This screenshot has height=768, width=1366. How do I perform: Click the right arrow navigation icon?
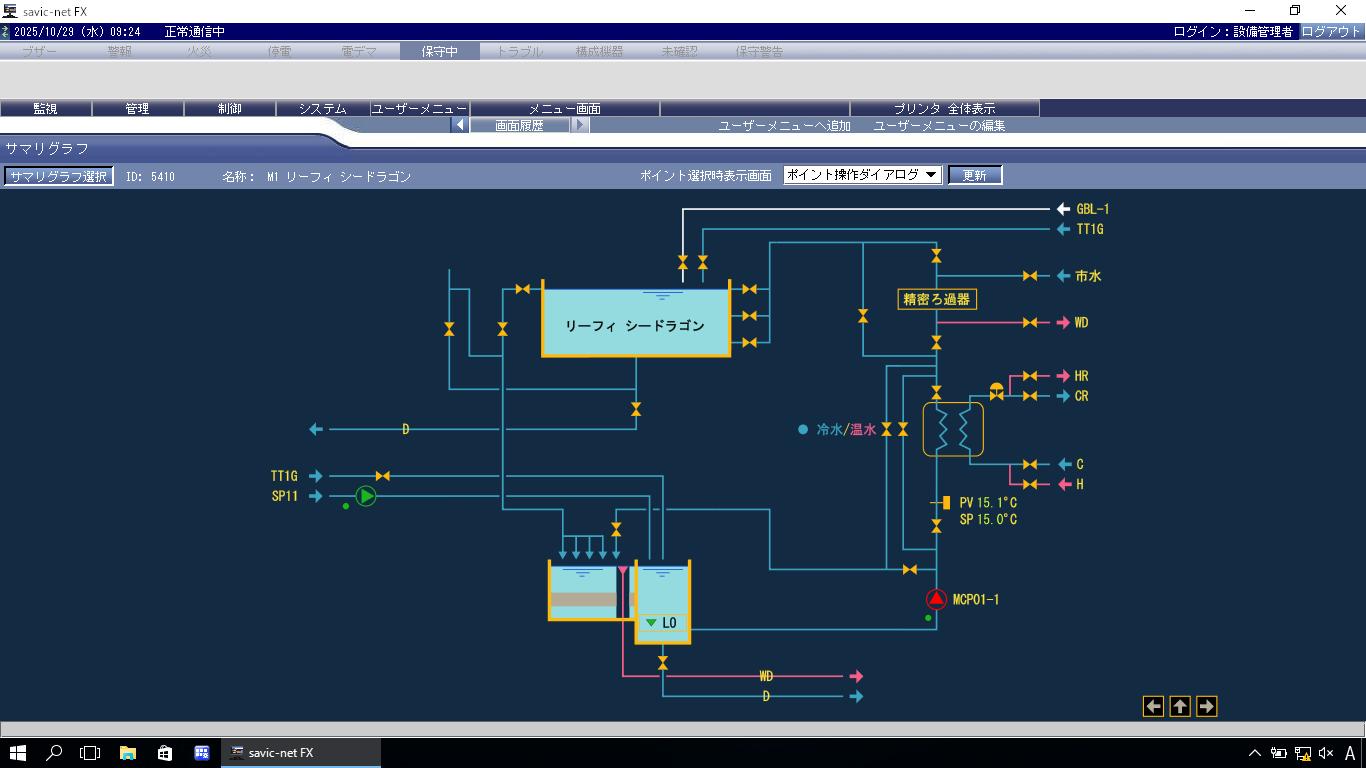[1206, 706]
